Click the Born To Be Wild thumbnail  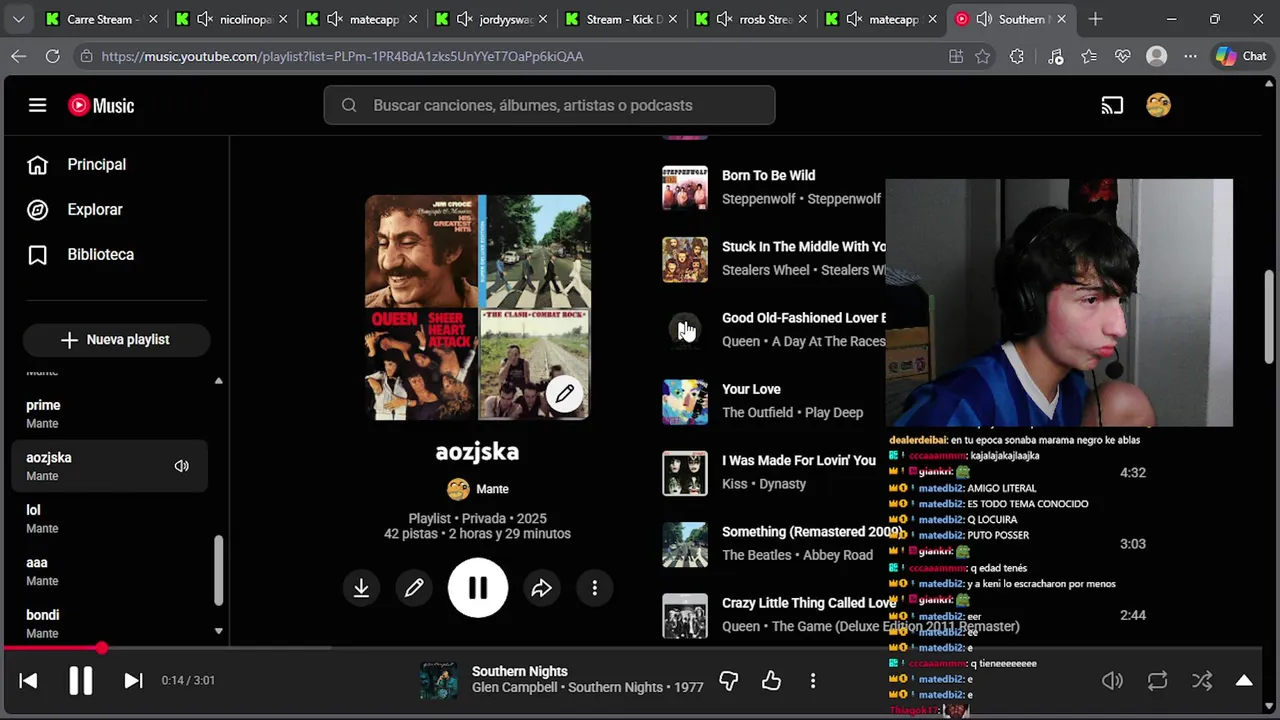pos(685,187)
